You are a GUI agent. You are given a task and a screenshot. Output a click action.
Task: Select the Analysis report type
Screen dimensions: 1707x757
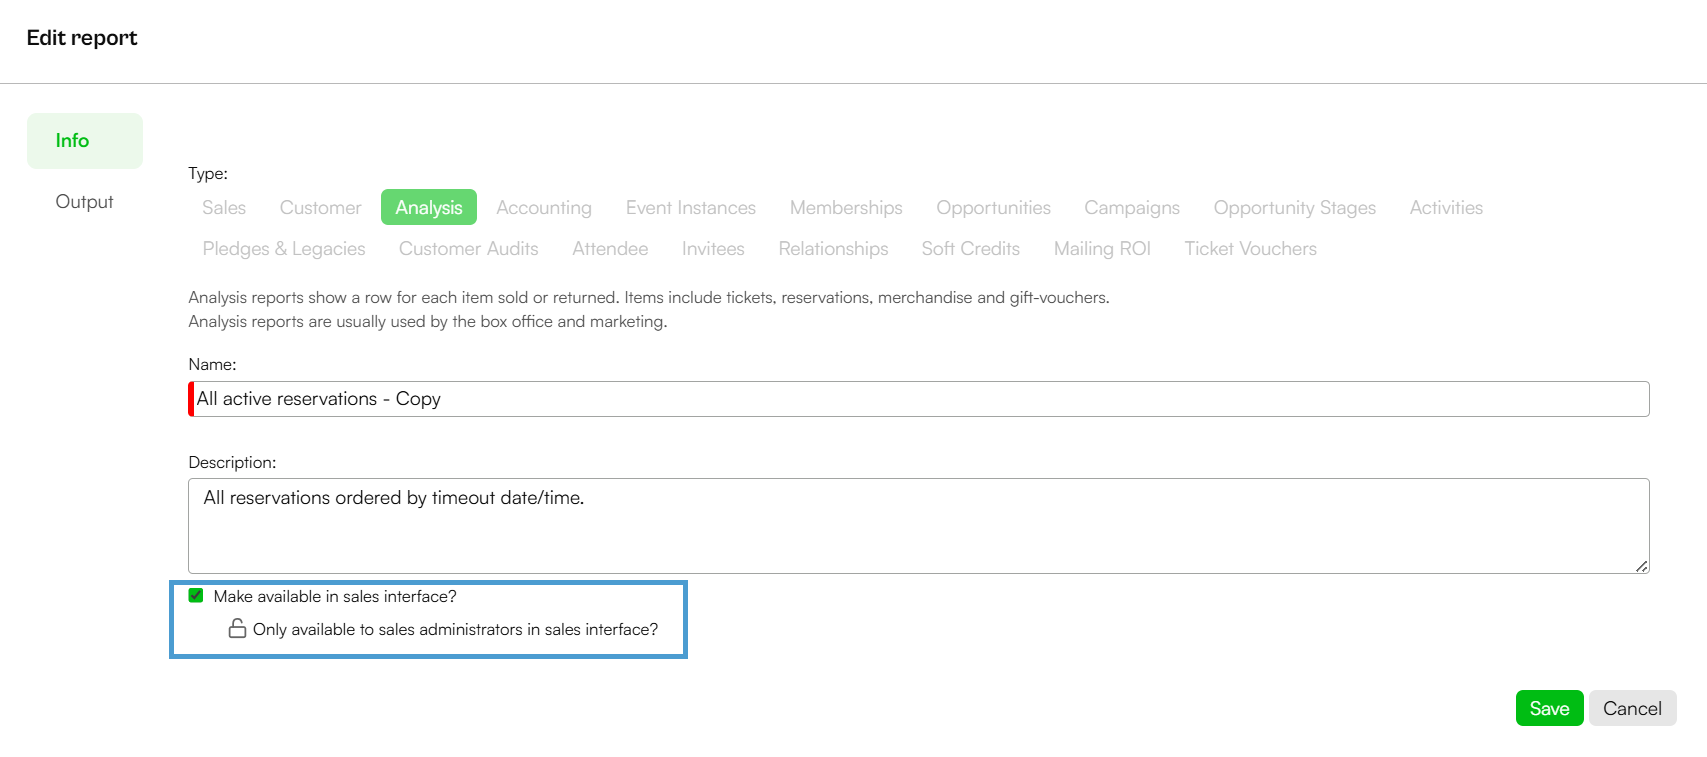click(429, 207)
